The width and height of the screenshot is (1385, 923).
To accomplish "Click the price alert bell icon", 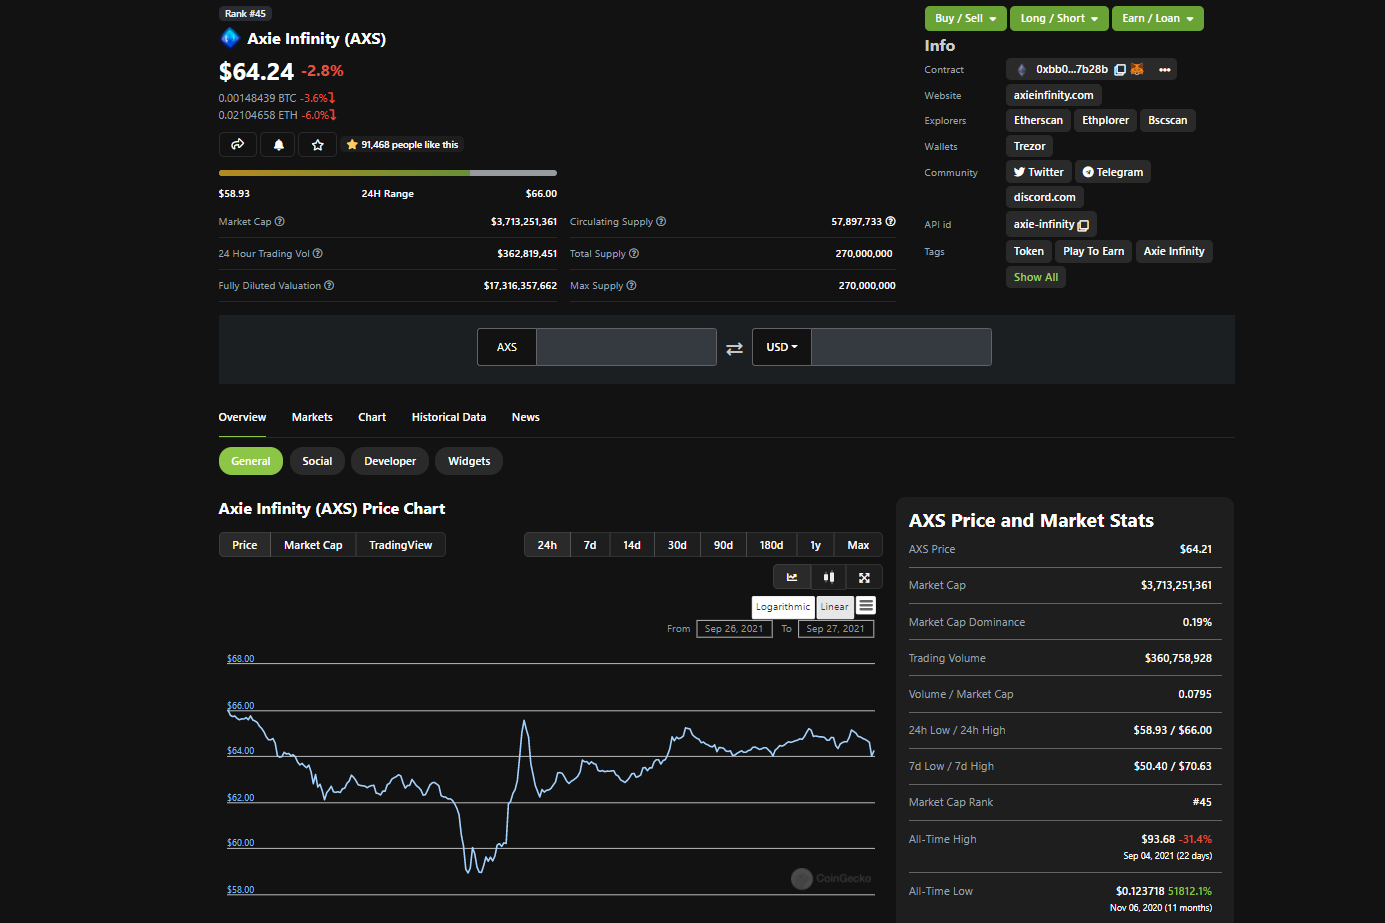I will pyautogui.click(x=278, y=145).
